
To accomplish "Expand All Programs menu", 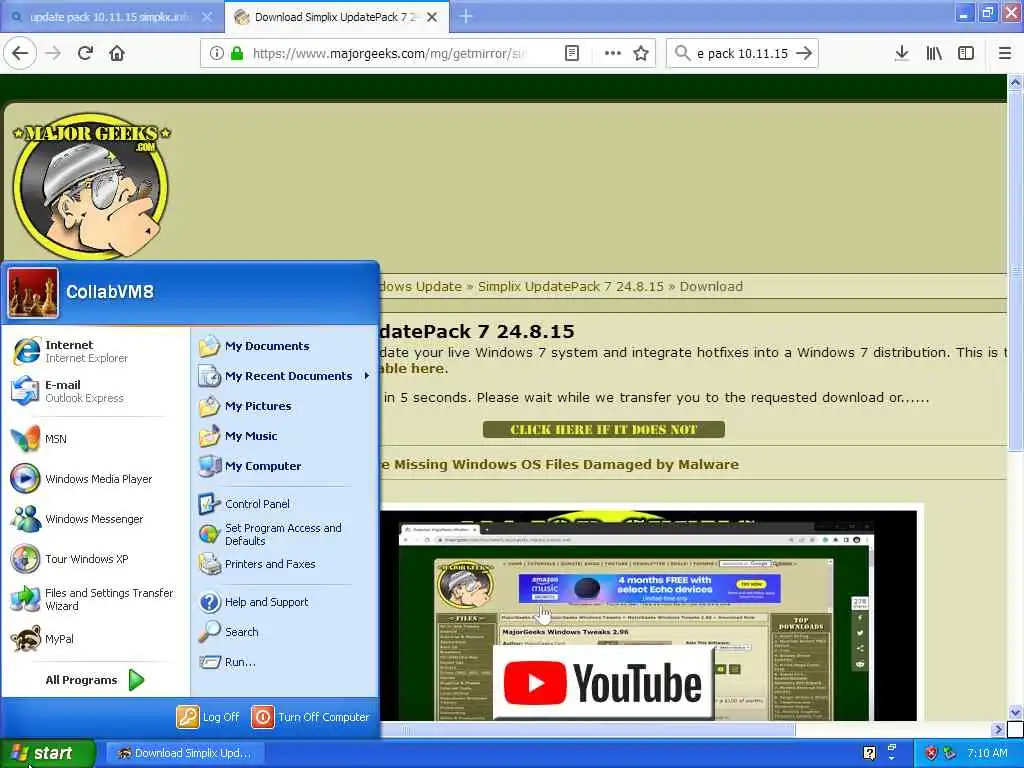I will click(95, 680).
